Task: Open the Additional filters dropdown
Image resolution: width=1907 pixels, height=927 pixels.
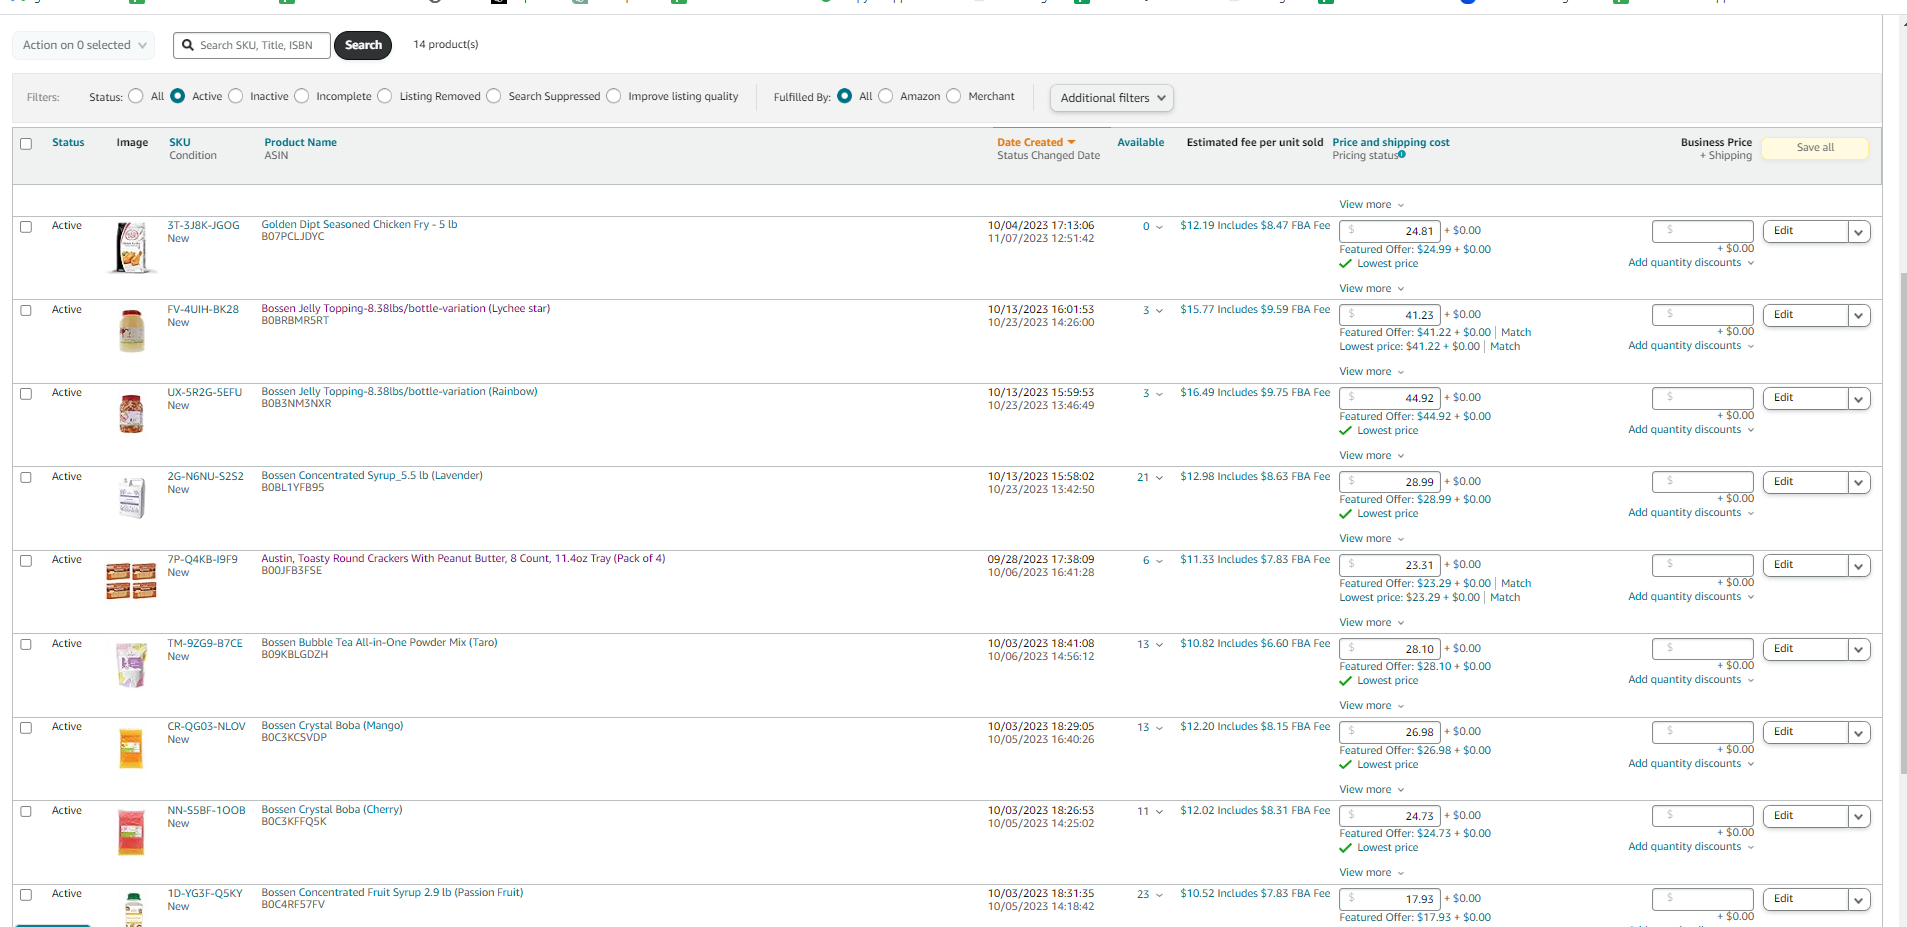Action: point(1111,98)
